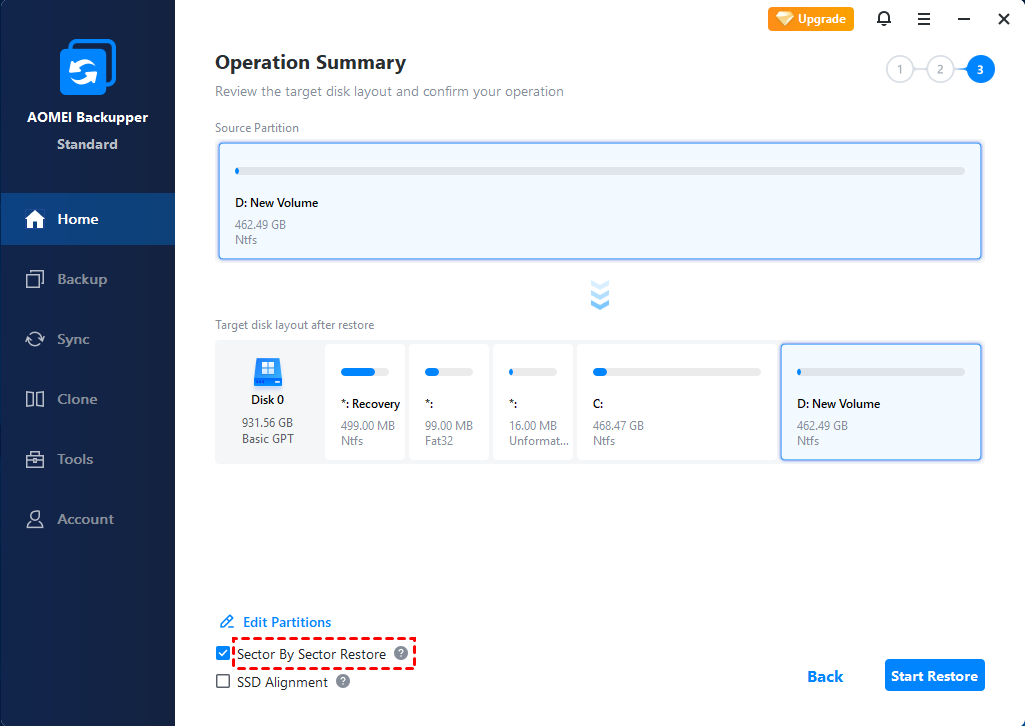
Task: Click the help icon beside SSD Alignment
Action: 343,681
